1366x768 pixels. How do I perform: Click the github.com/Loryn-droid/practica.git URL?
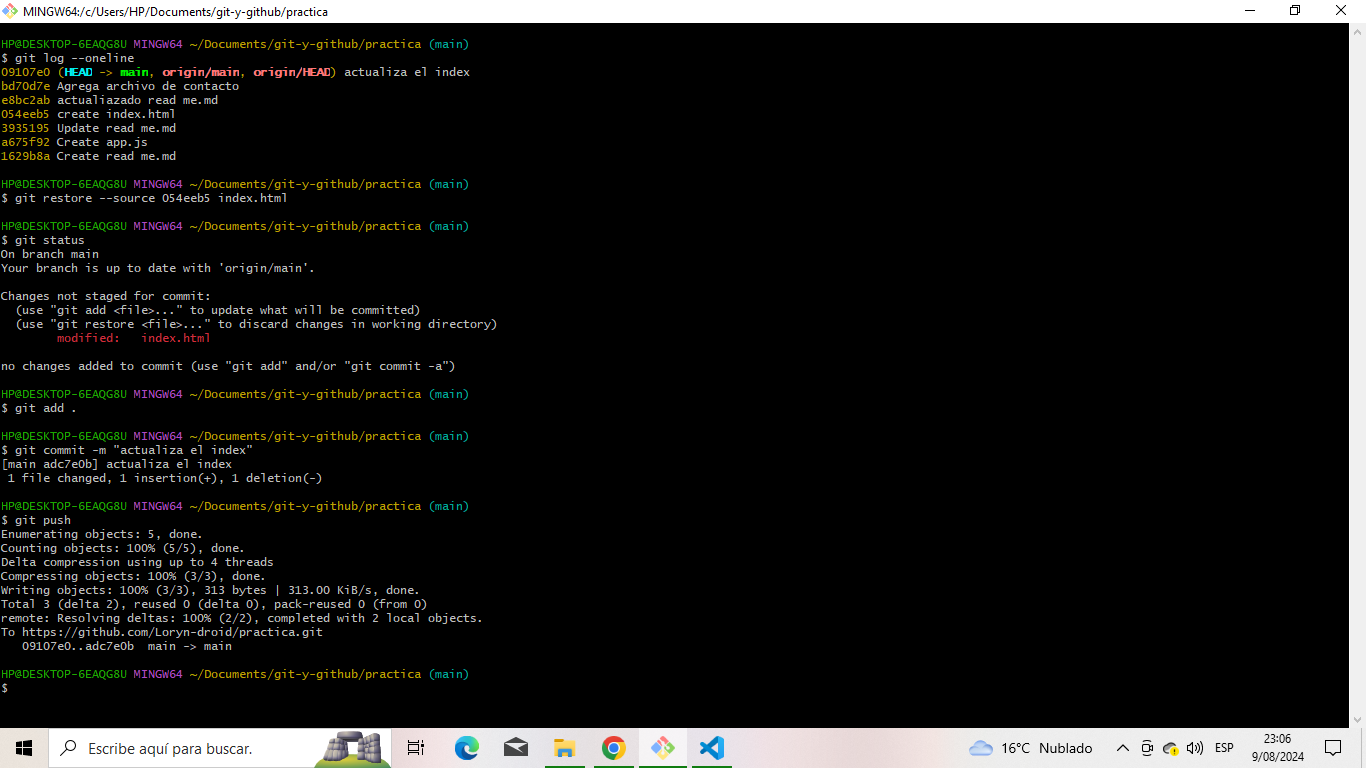172,632
